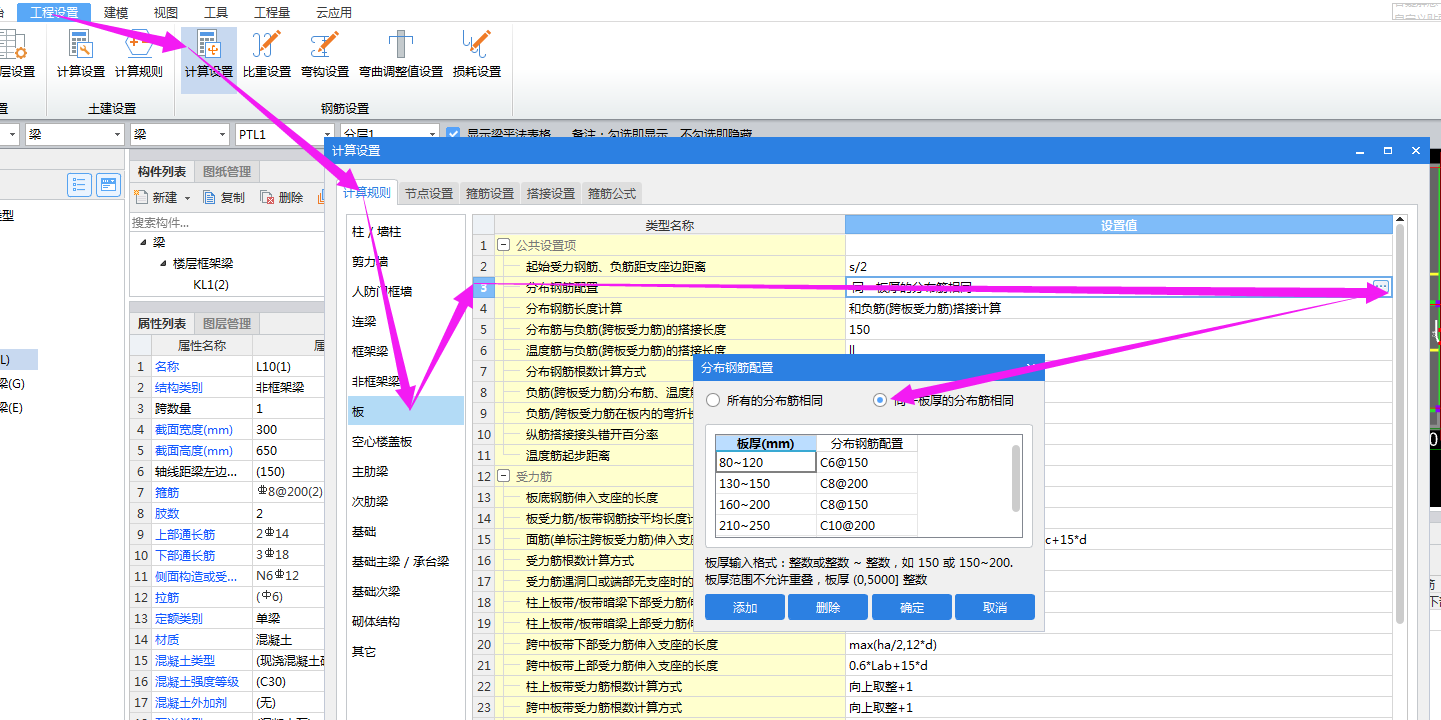Click the 删除 button in 分布钢筋配置 dialog
This screenshot has width=1441, height=720.
[828, 607]
